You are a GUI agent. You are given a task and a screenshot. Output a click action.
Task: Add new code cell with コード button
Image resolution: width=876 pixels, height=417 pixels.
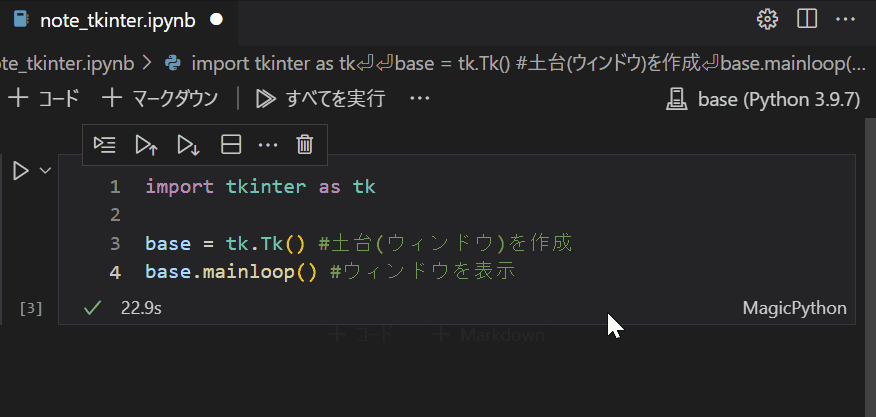tap(44, 98)
